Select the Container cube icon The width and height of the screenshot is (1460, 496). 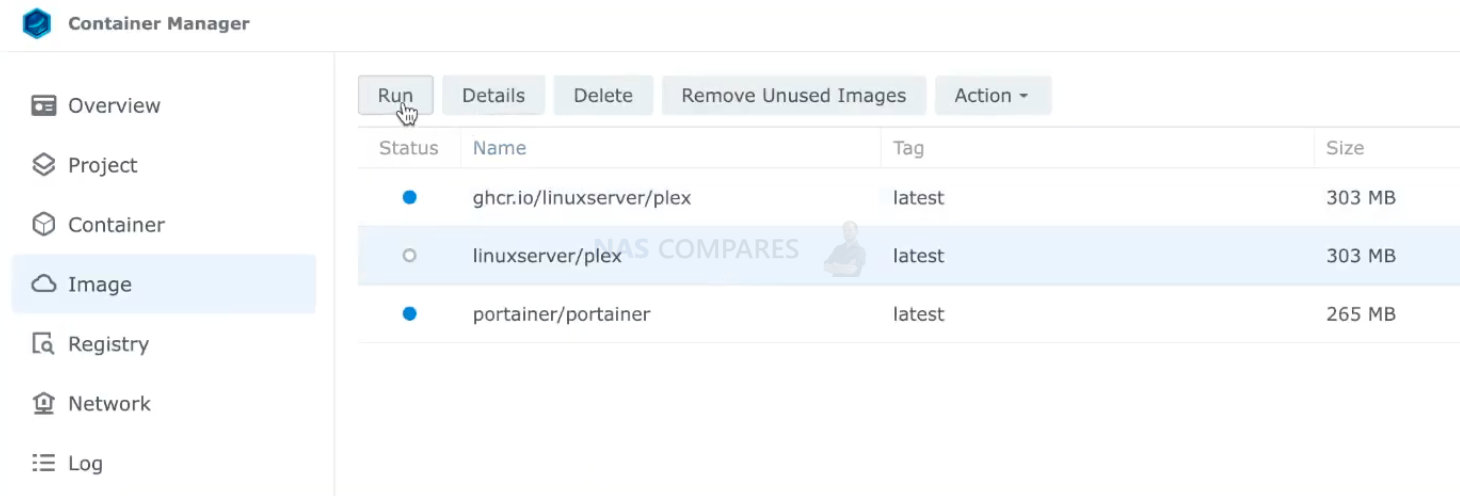coord(43,225)
